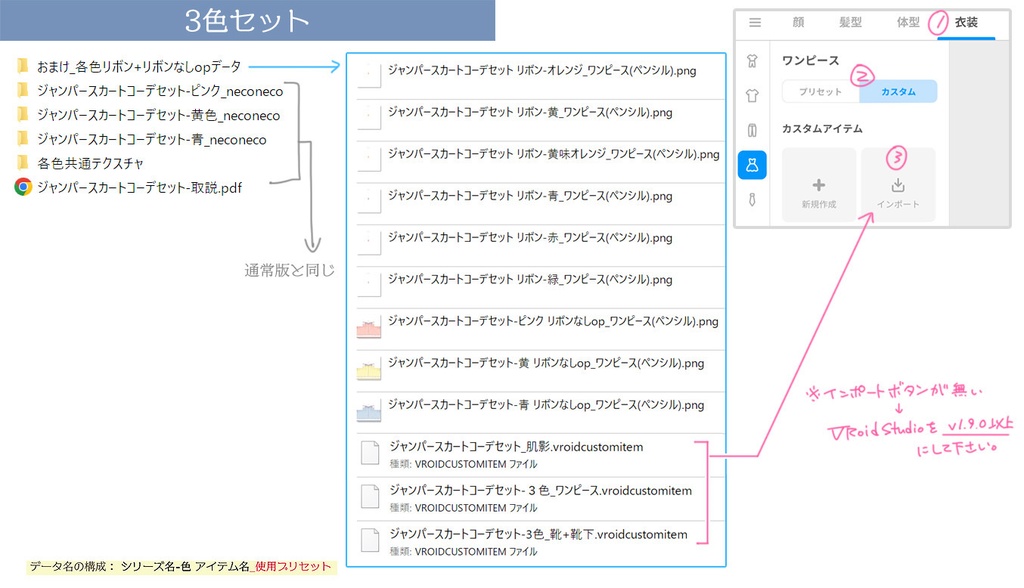Select file name 3色_ワンピース.vroidcustomitem
This screenshot has height=588, width=1024.
click(x=541, y=491)
